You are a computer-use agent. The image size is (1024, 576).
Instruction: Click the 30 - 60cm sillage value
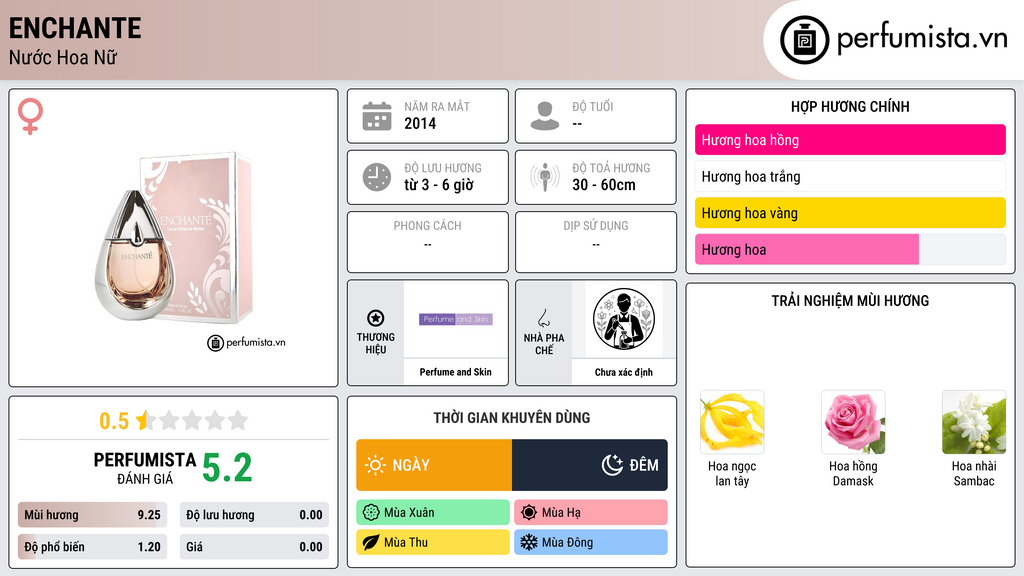[x=603, y=185]
